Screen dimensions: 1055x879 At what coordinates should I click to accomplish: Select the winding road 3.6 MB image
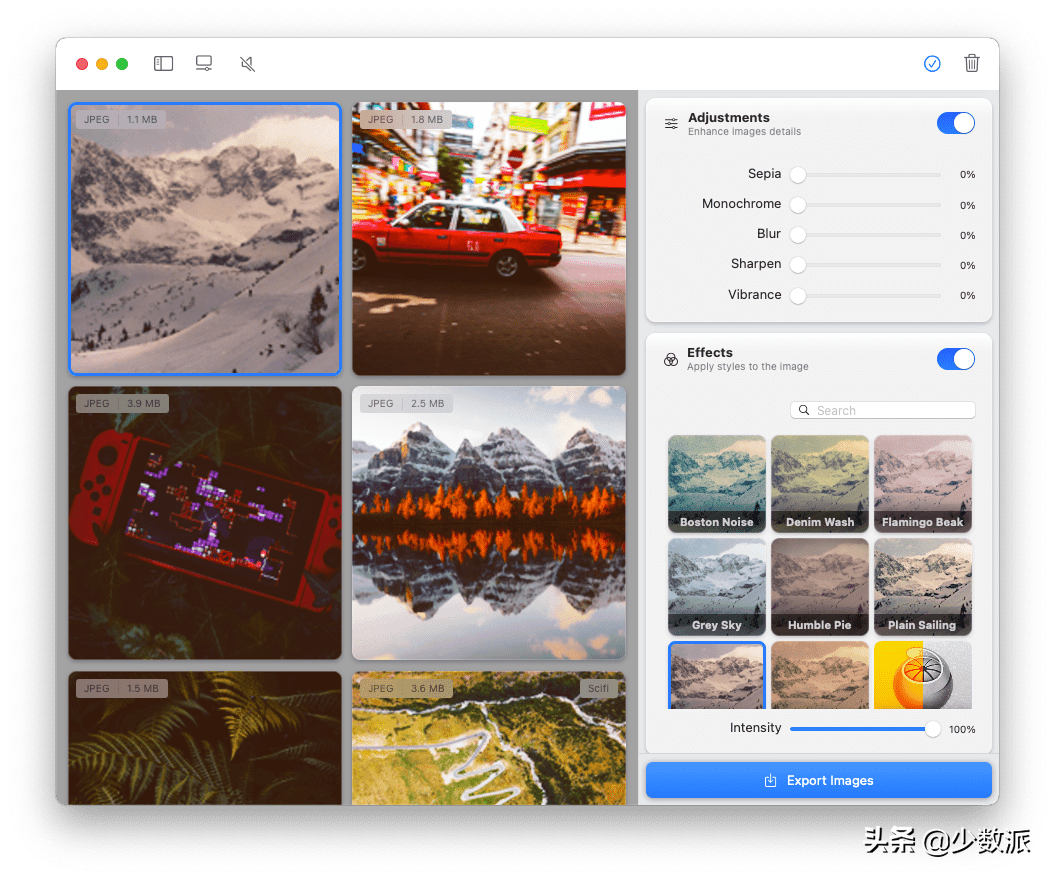pos(489,738)
